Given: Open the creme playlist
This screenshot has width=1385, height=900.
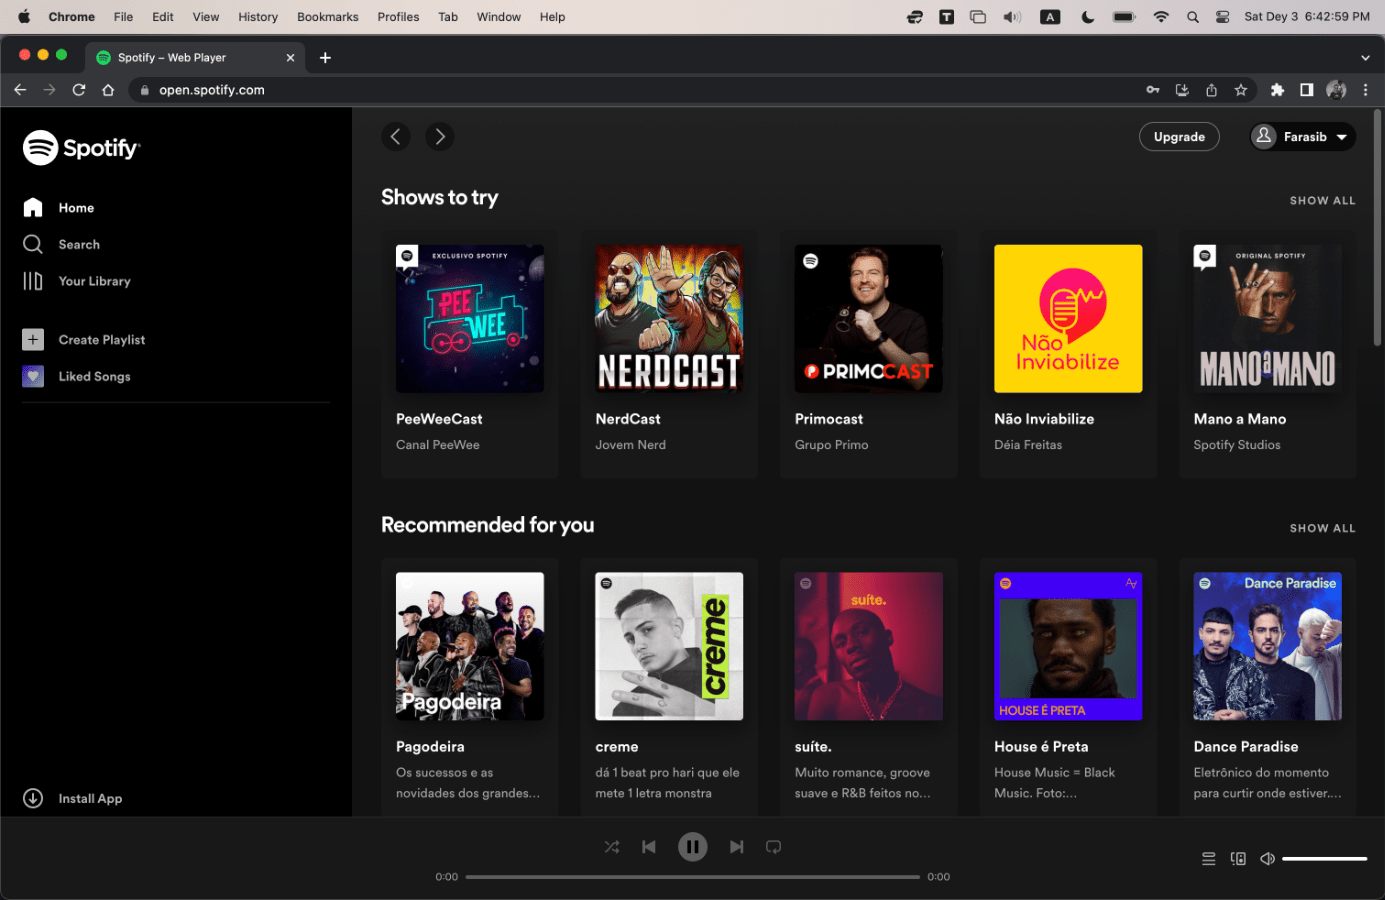Looking at the screenshot, I should click(x=669, y=686).
